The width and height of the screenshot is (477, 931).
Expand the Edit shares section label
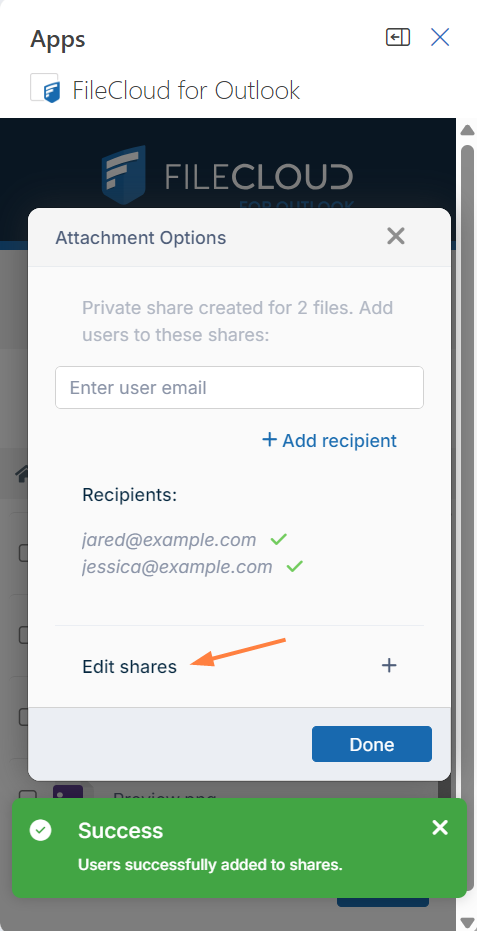click(129, 666)
